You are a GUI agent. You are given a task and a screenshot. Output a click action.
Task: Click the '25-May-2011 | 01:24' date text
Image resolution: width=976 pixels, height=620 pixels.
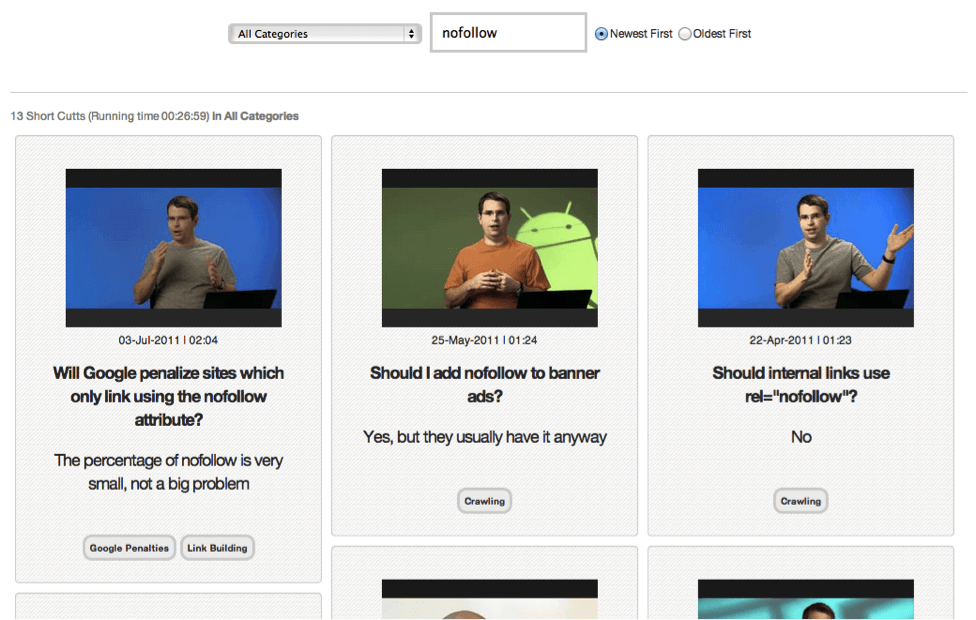pyautogui.click(x=484, y=341)
